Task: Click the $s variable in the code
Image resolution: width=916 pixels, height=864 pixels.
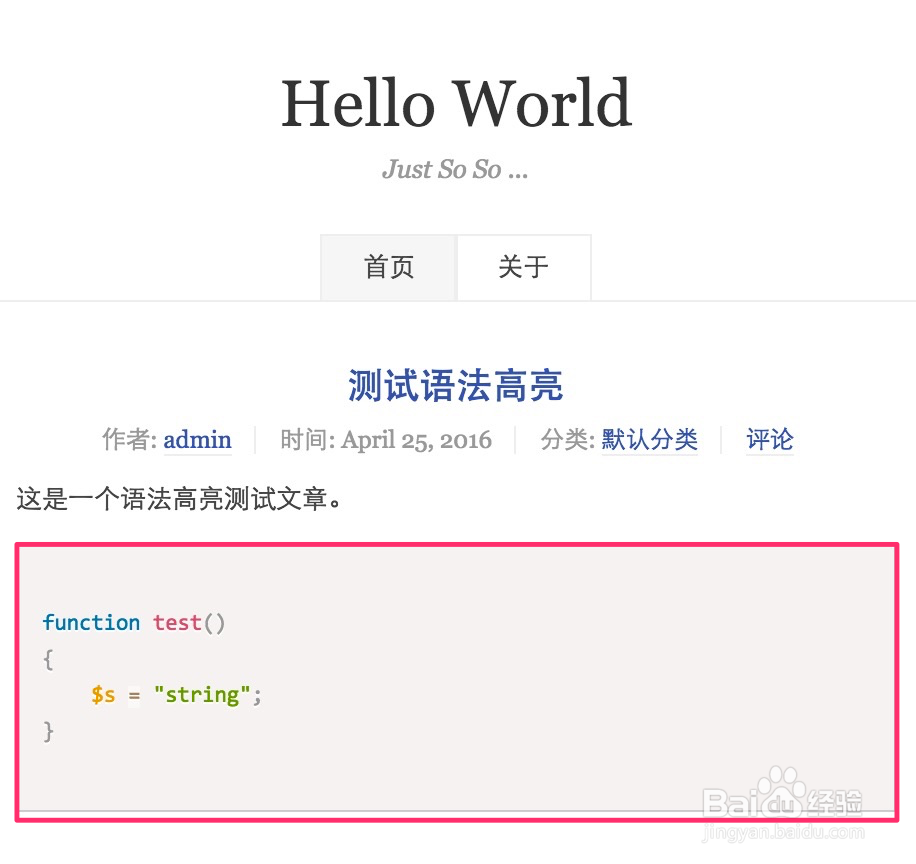Action: (x=104, y=694)
